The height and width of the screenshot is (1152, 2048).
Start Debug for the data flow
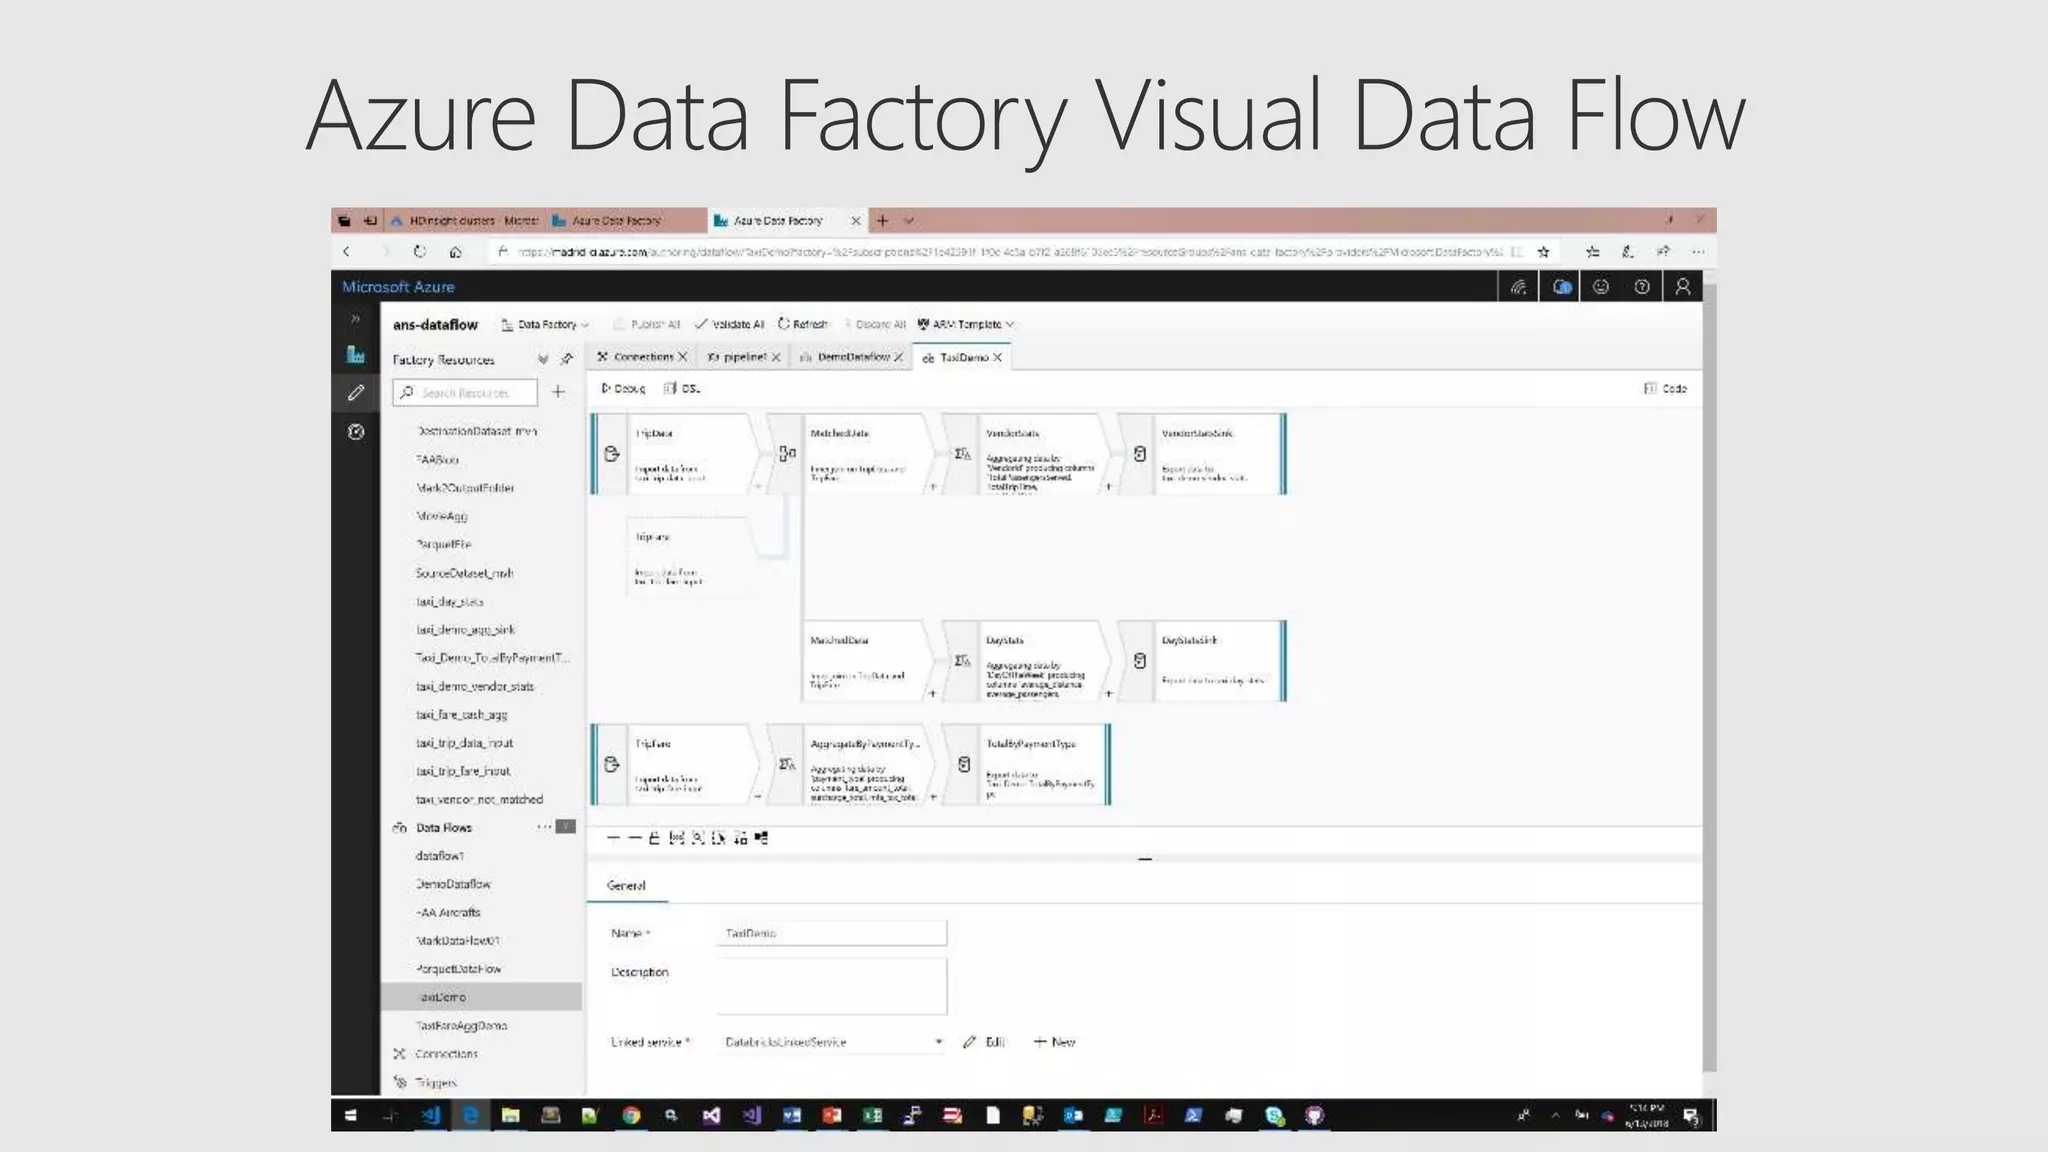tap(623, 388)
